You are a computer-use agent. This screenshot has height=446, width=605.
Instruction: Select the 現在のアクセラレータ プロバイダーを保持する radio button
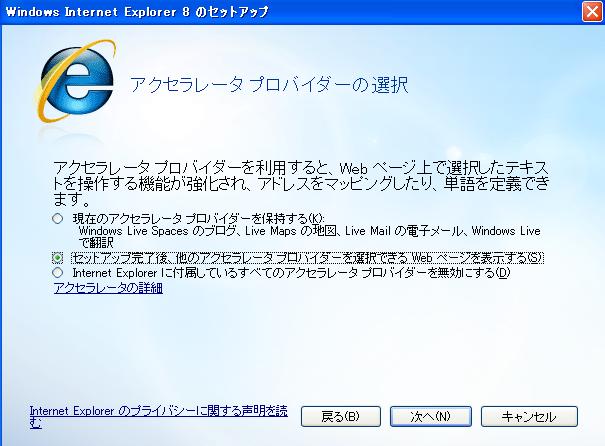tap(57, 219)
